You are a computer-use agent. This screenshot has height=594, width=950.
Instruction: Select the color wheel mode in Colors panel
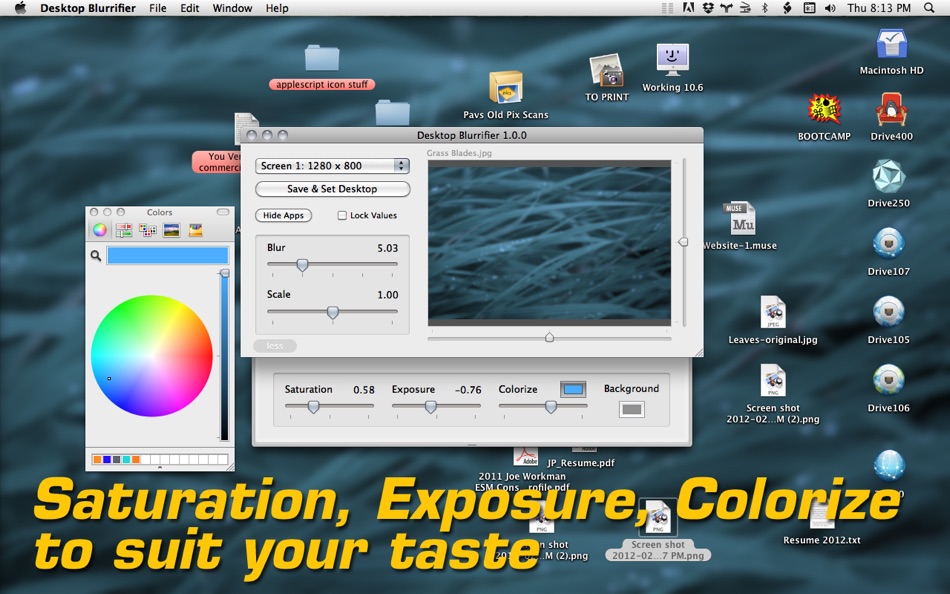click(x=100, y=230)
